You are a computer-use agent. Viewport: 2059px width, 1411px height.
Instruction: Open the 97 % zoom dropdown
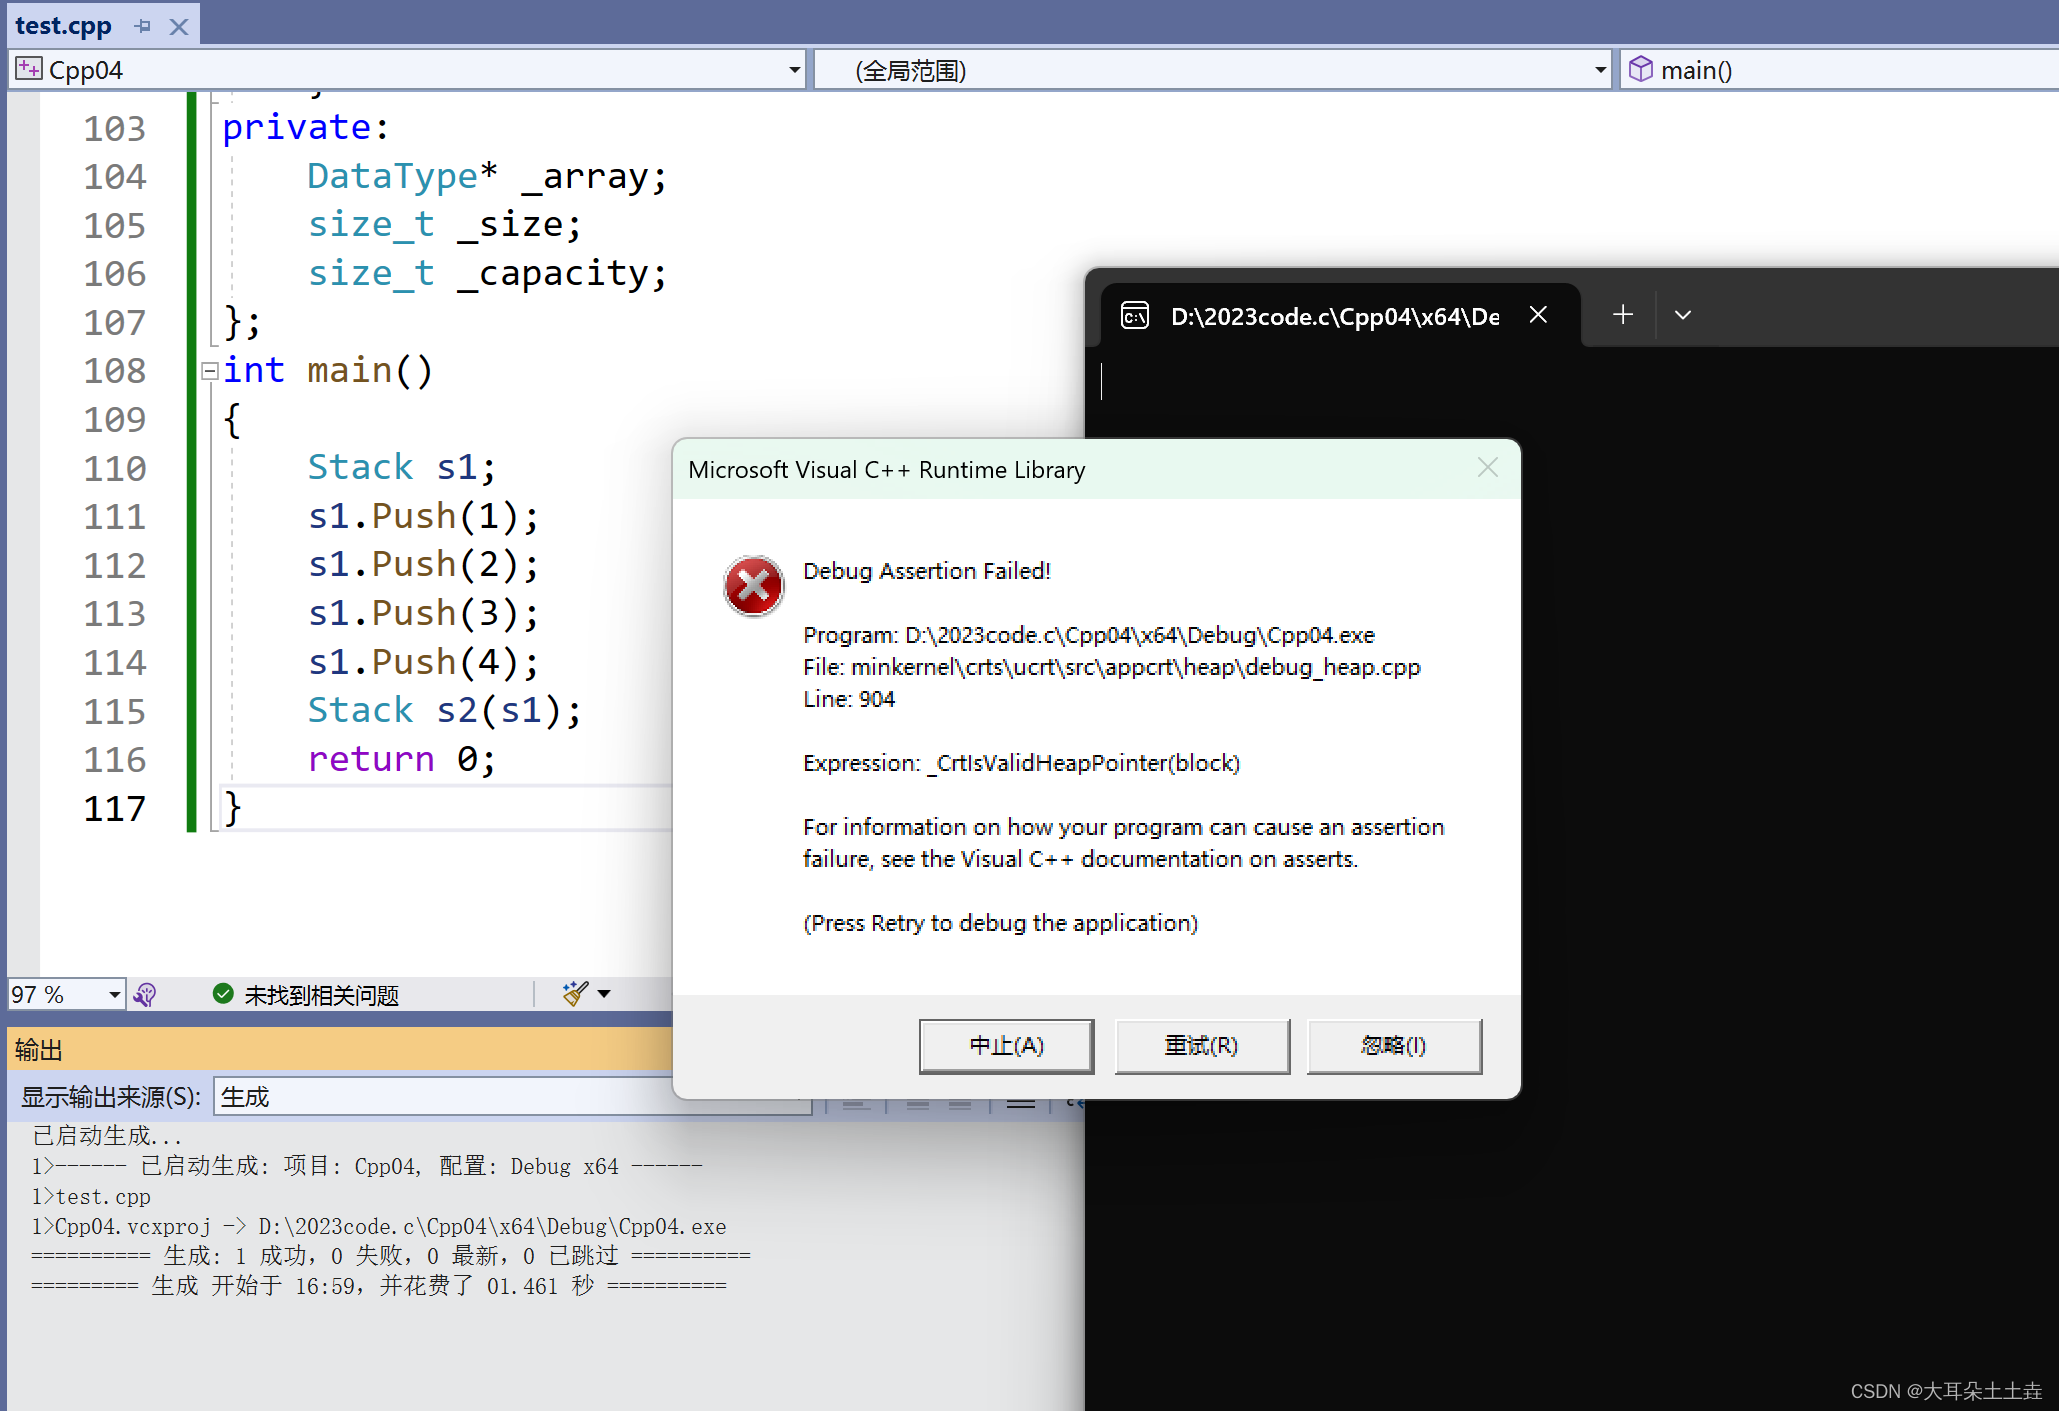tap(114, 994)
